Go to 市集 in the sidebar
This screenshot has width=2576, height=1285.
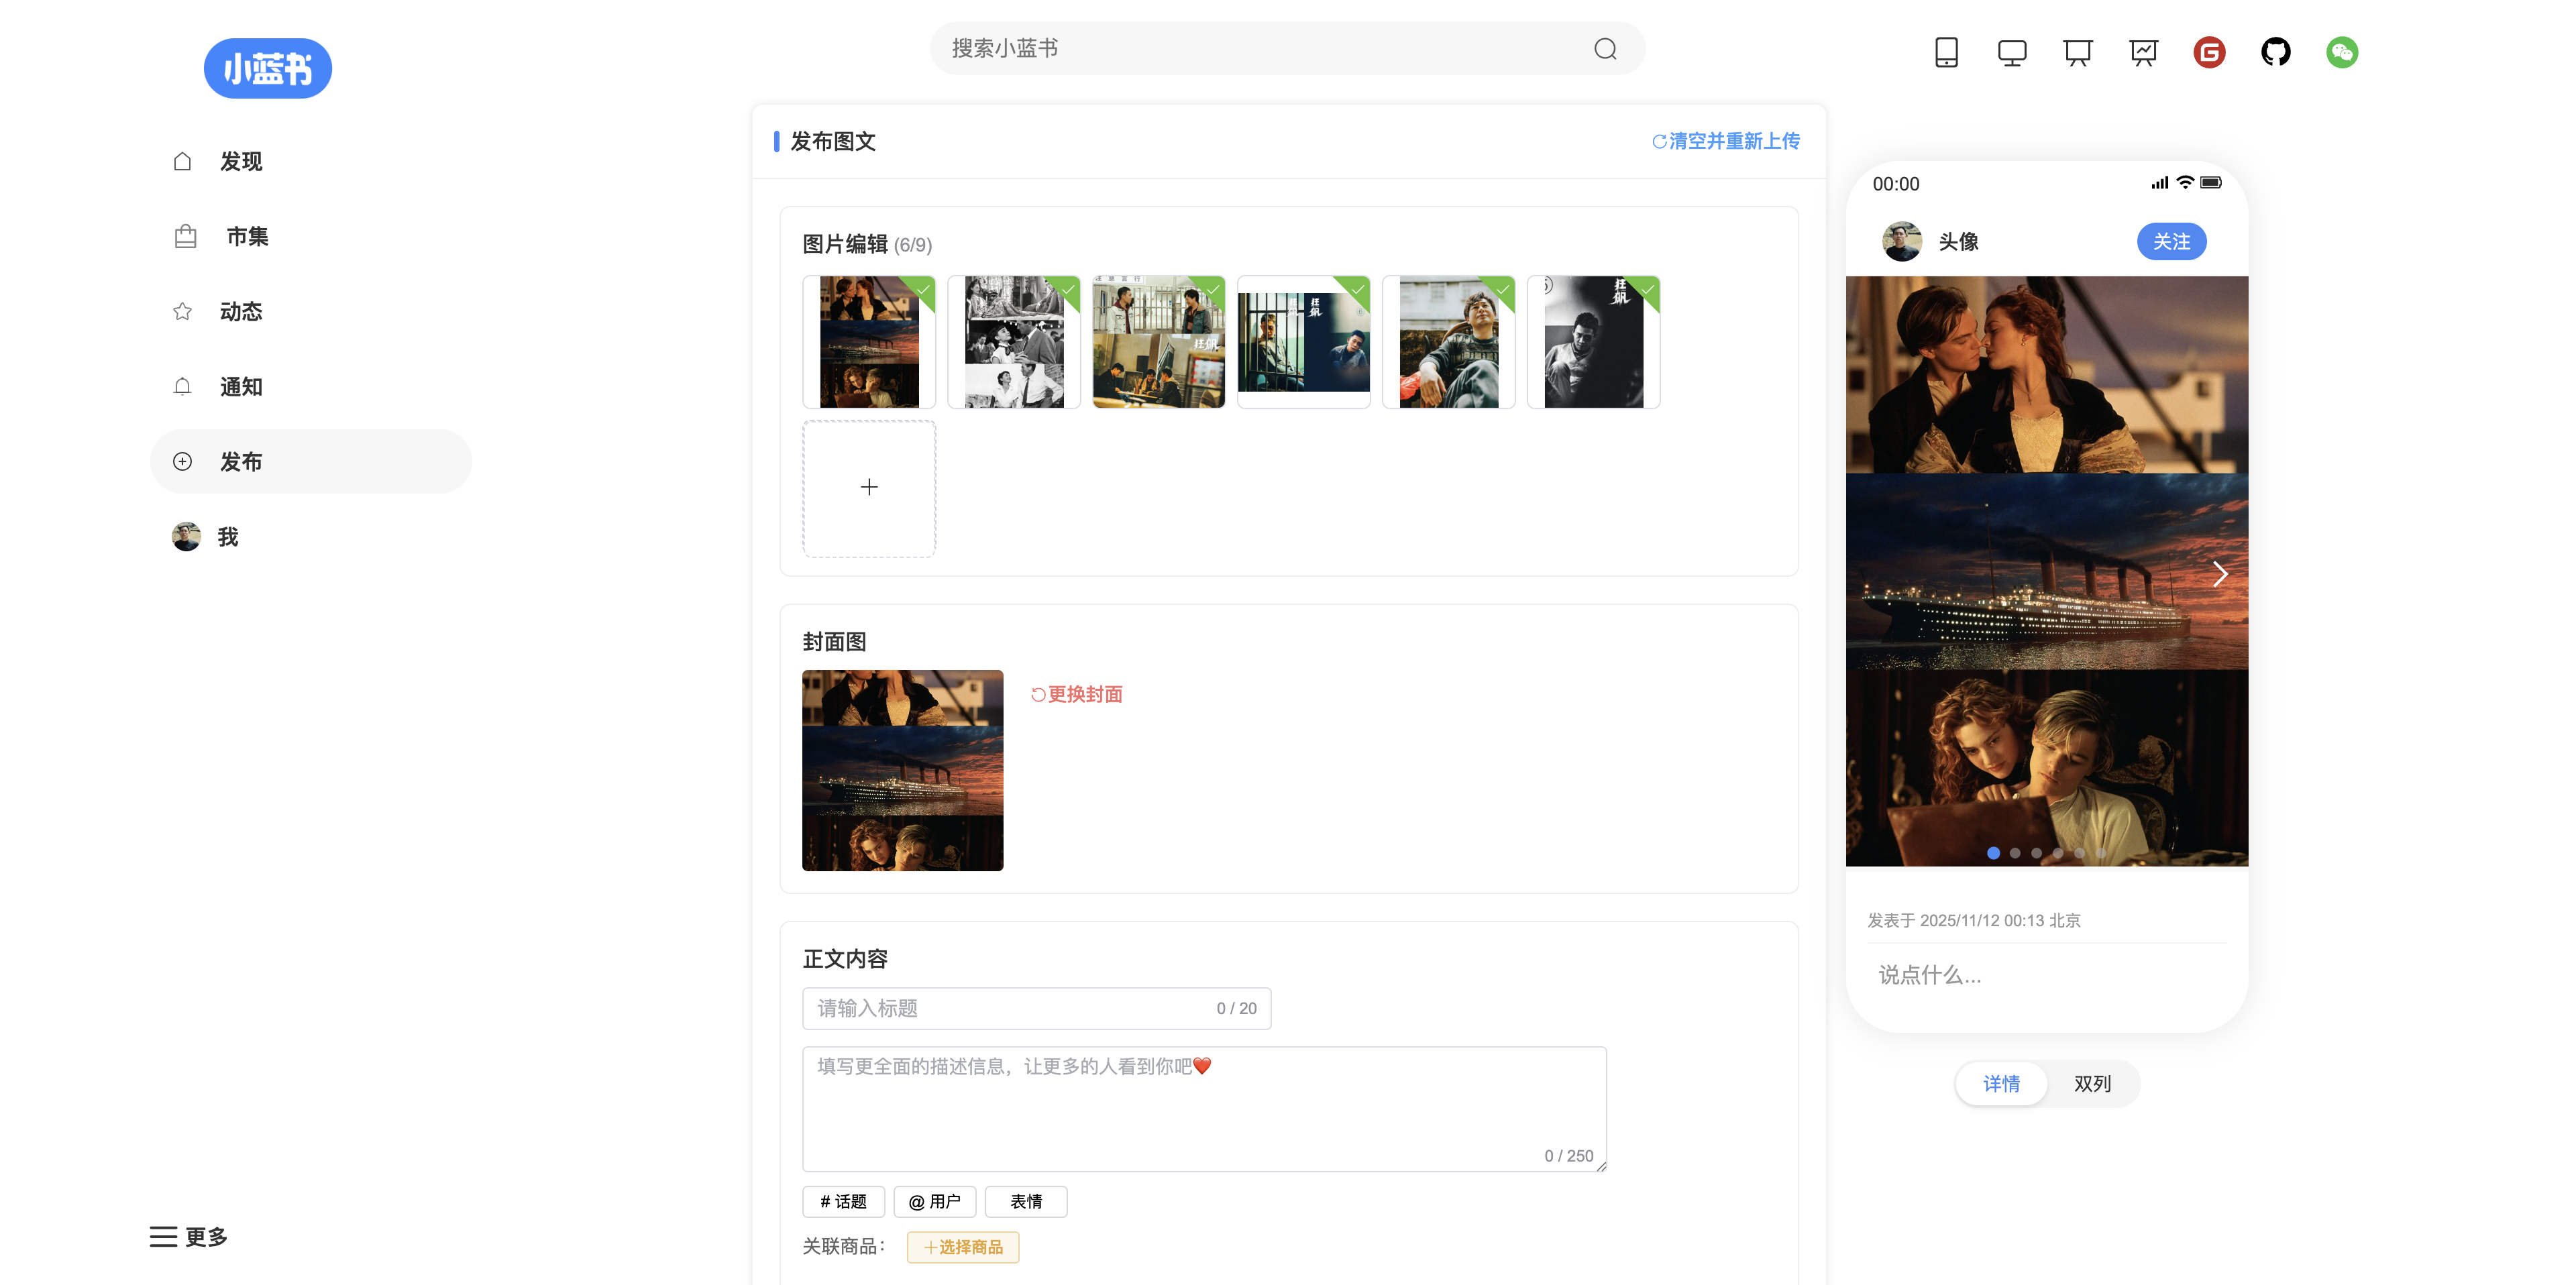246,237
